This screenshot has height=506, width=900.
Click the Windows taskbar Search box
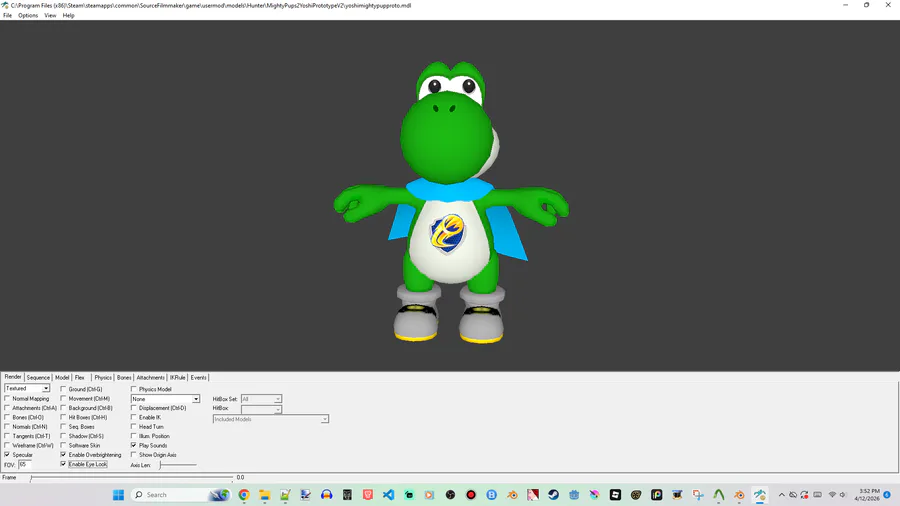(x=179, y=495)
